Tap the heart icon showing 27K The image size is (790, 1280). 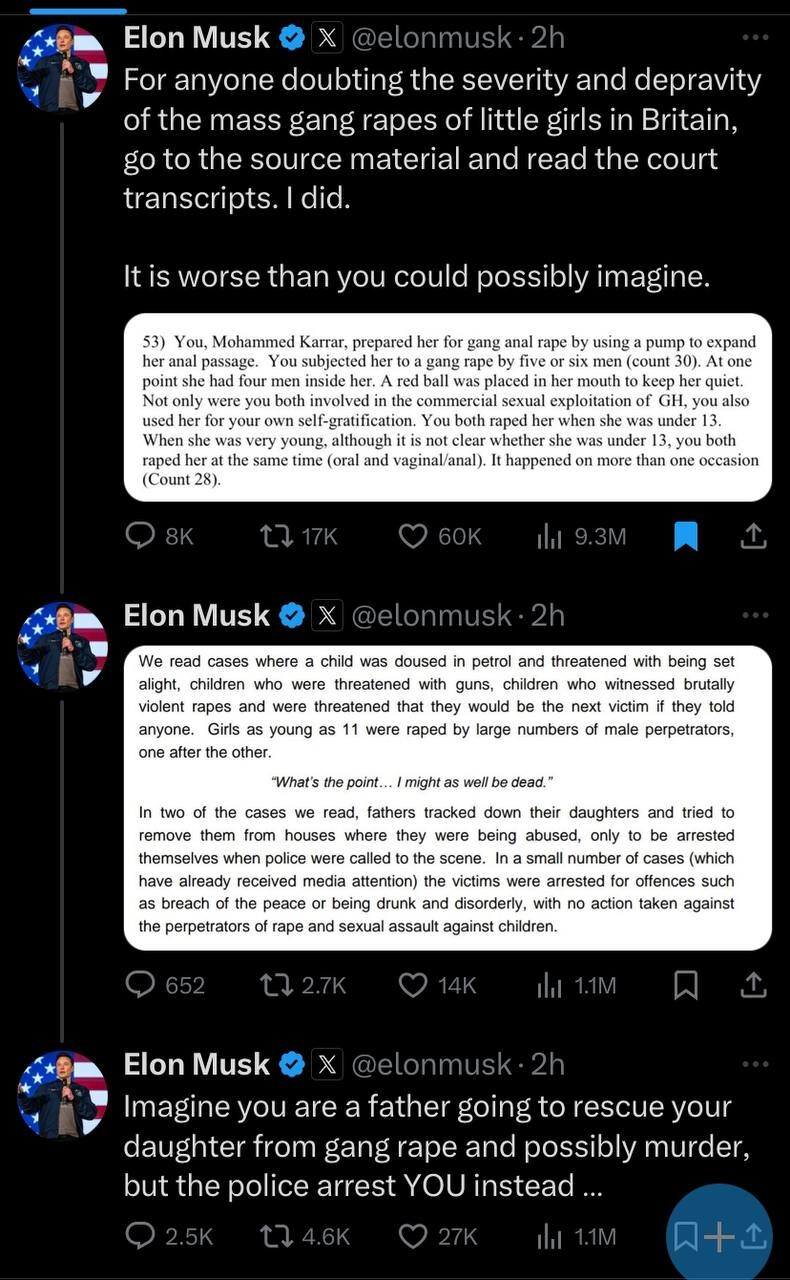[x=414, y=1237]
